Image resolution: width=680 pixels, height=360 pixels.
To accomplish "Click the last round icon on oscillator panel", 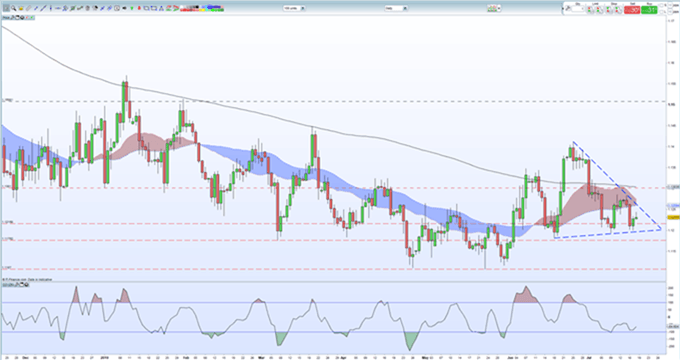I will tap(26, 285).
